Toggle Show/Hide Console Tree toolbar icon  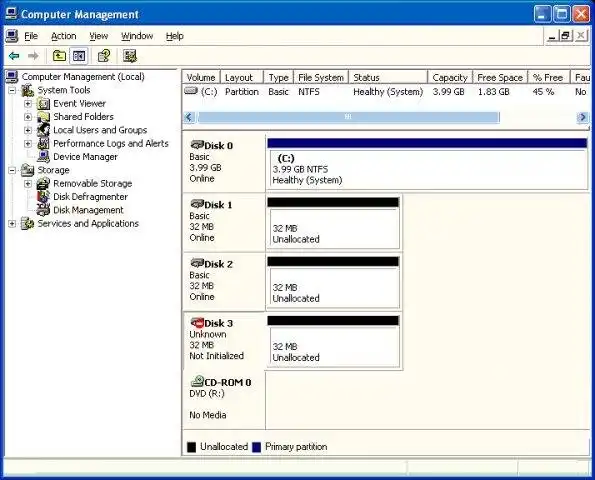click(79, 56)
